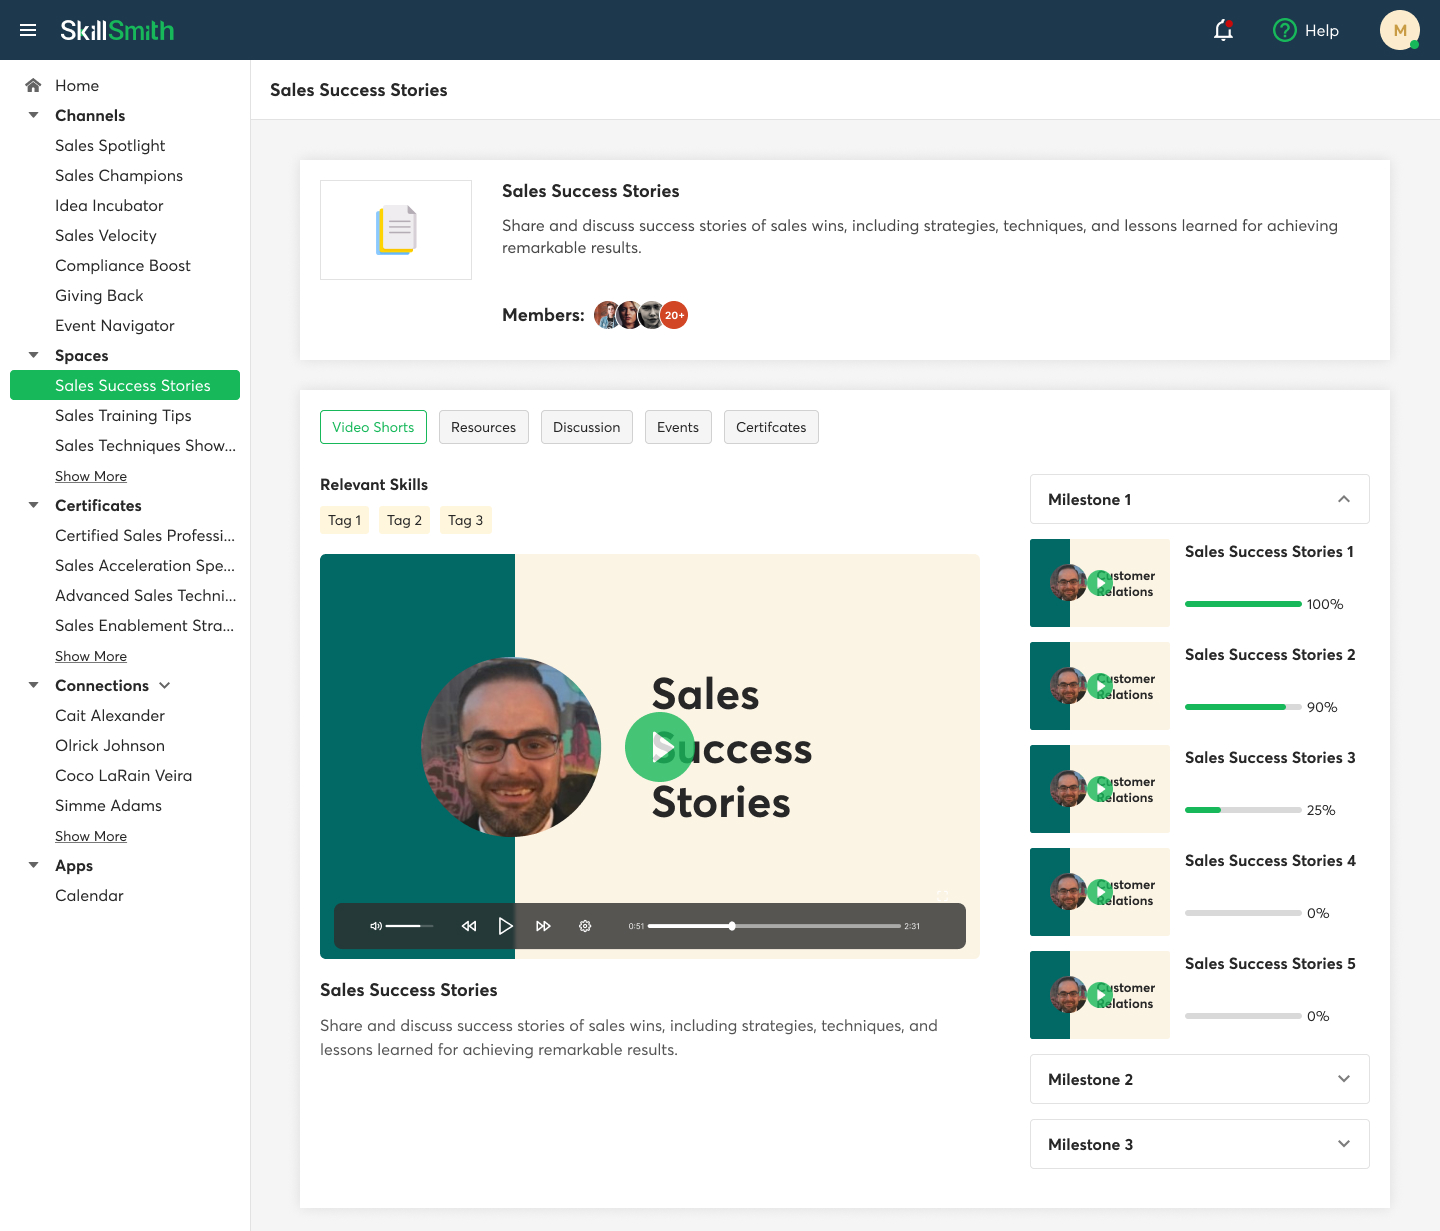Collapse the Channels section
This screenshot has height=1231, width=1440.
coord(33,115)
